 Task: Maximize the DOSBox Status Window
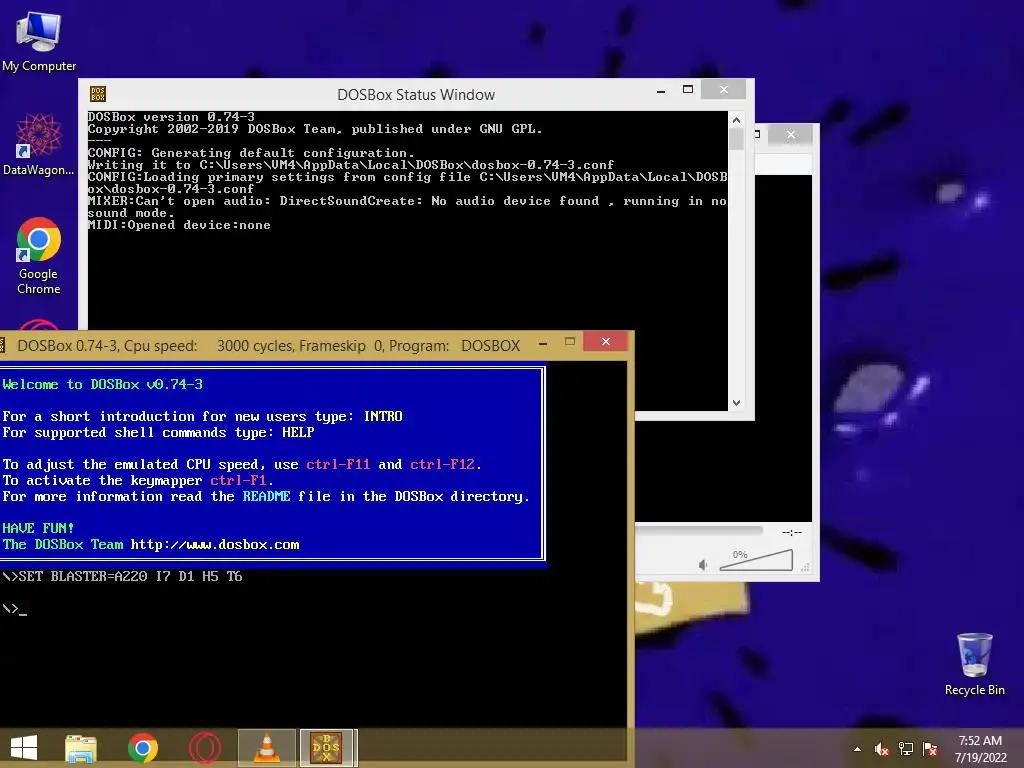(x=688, y=89)
